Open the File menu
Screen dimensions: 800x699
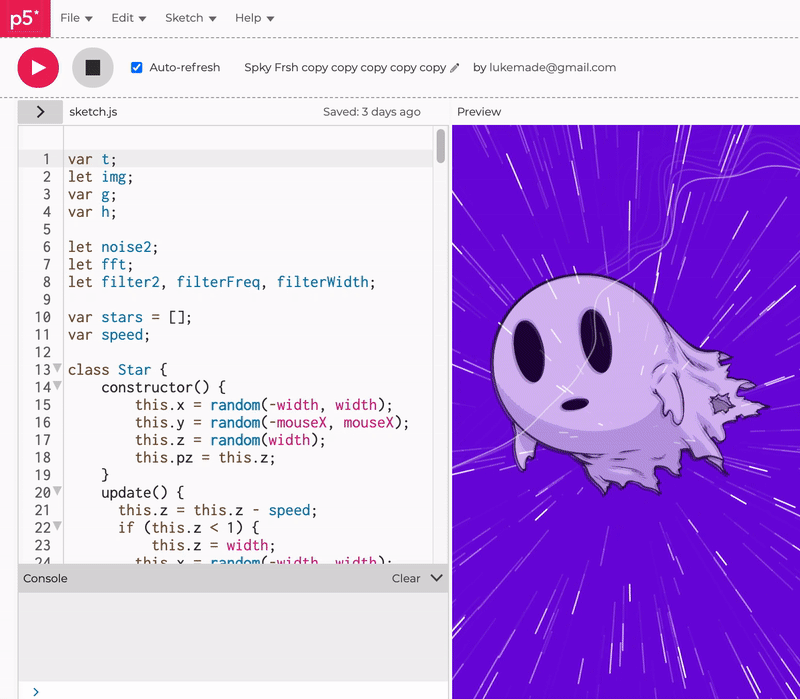tap(76, 18)
